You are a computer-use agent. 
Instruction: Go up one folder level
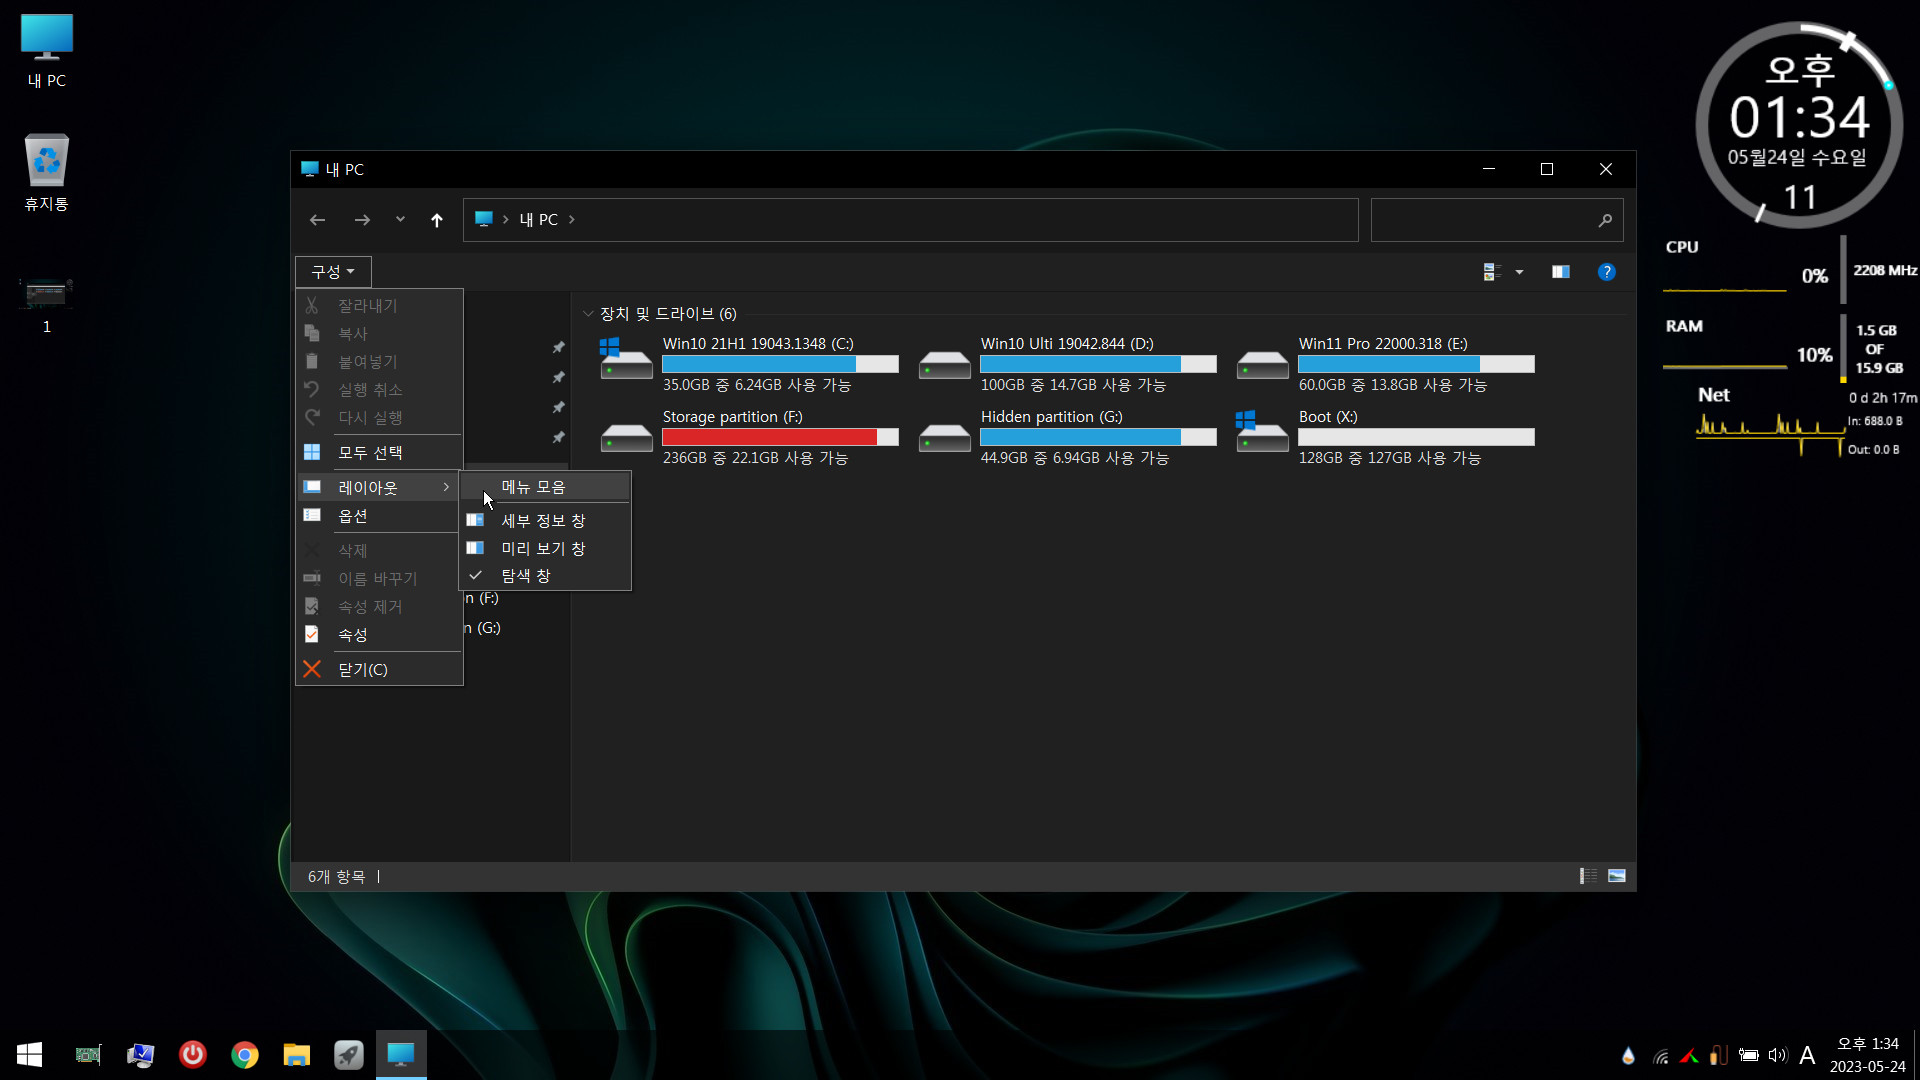click(x=437, y=220)
